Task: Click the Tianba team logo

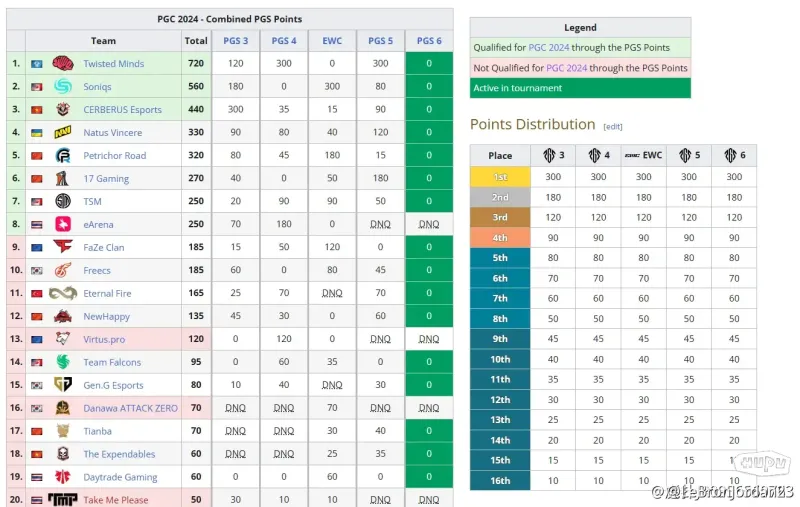Action: pyautogui.click(x=63, y=430)
